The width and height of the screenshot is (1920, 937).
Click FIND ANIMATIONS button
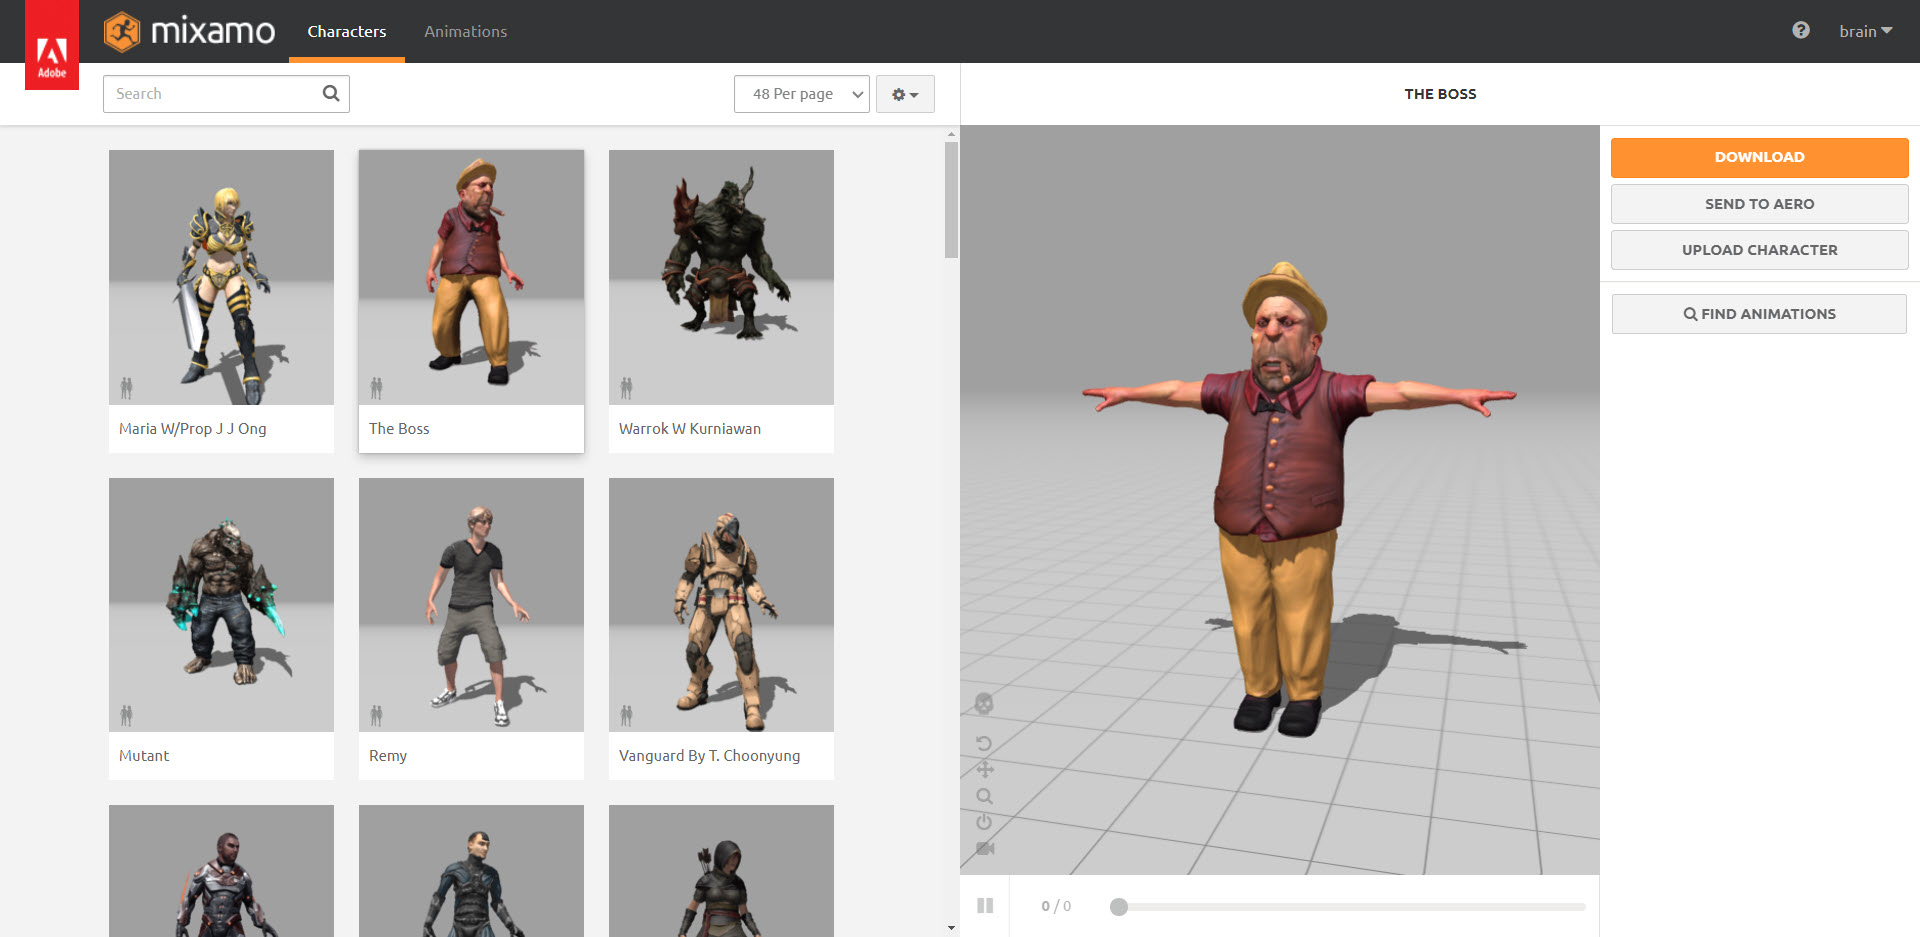coord(1759,314)
